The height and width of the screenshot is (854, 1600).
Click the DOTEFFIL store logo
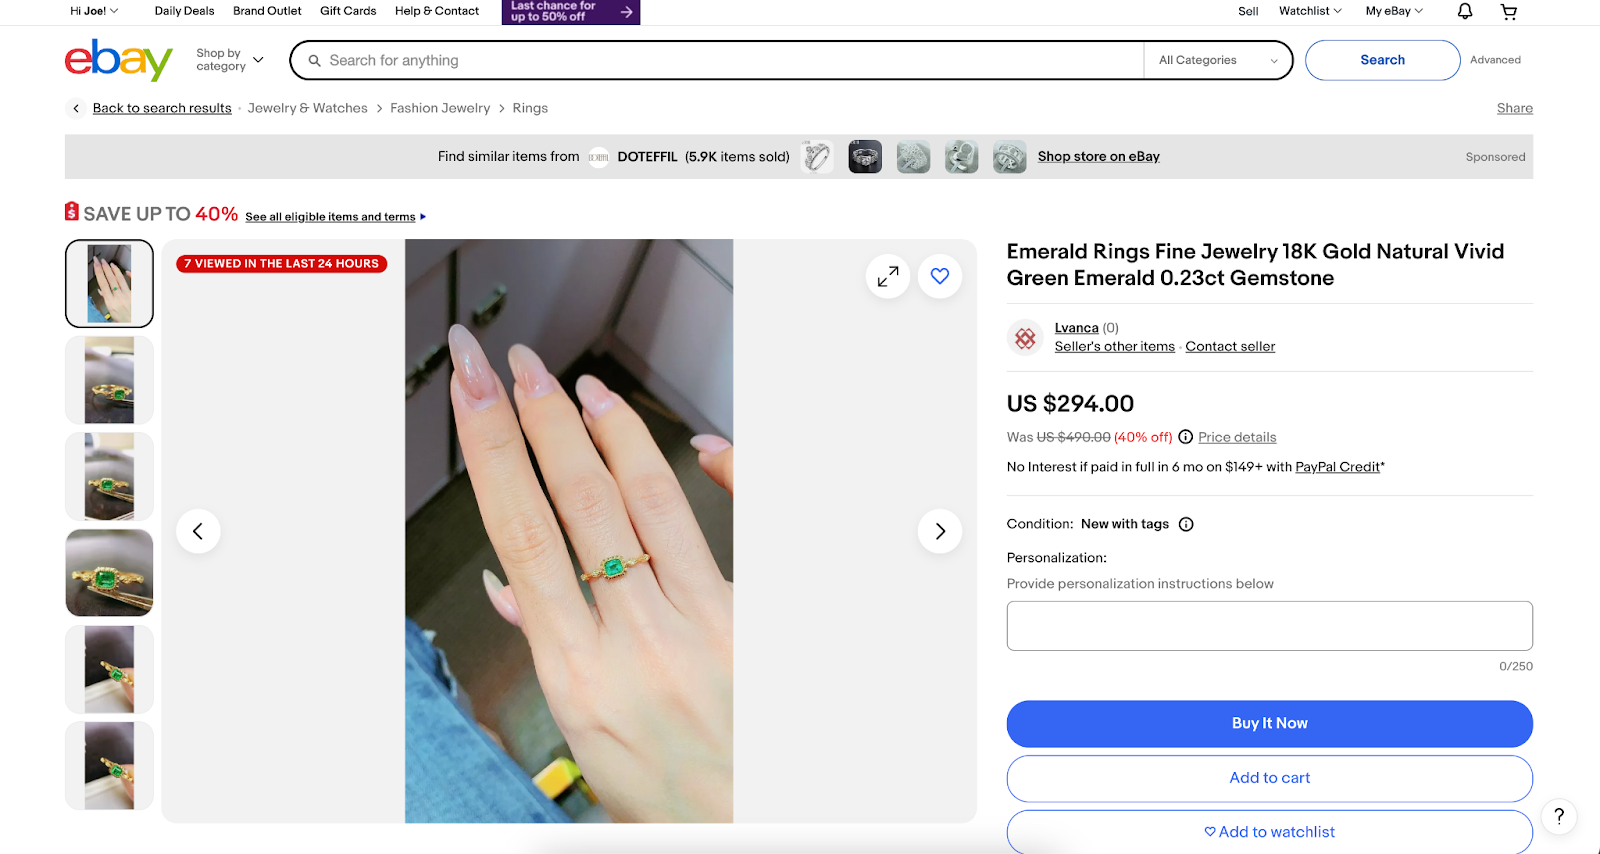click(598, 157)
